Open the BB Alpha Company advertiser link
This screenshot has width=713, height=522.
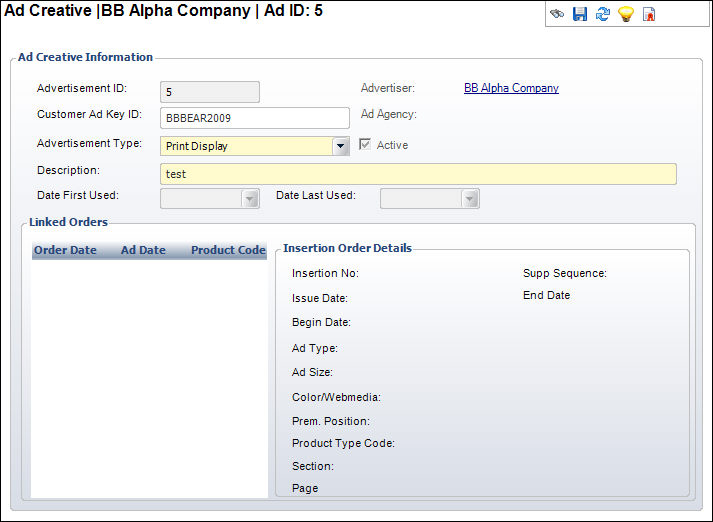[511, 88]
